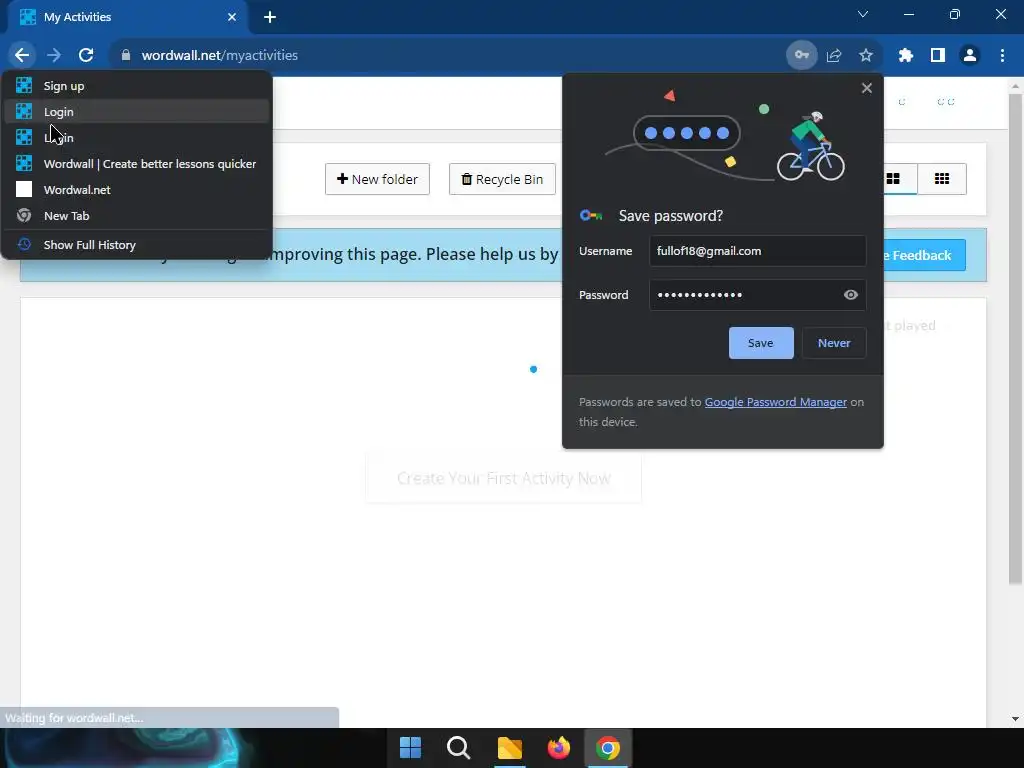Select Sign up in history dropdown

pos(136,86)
